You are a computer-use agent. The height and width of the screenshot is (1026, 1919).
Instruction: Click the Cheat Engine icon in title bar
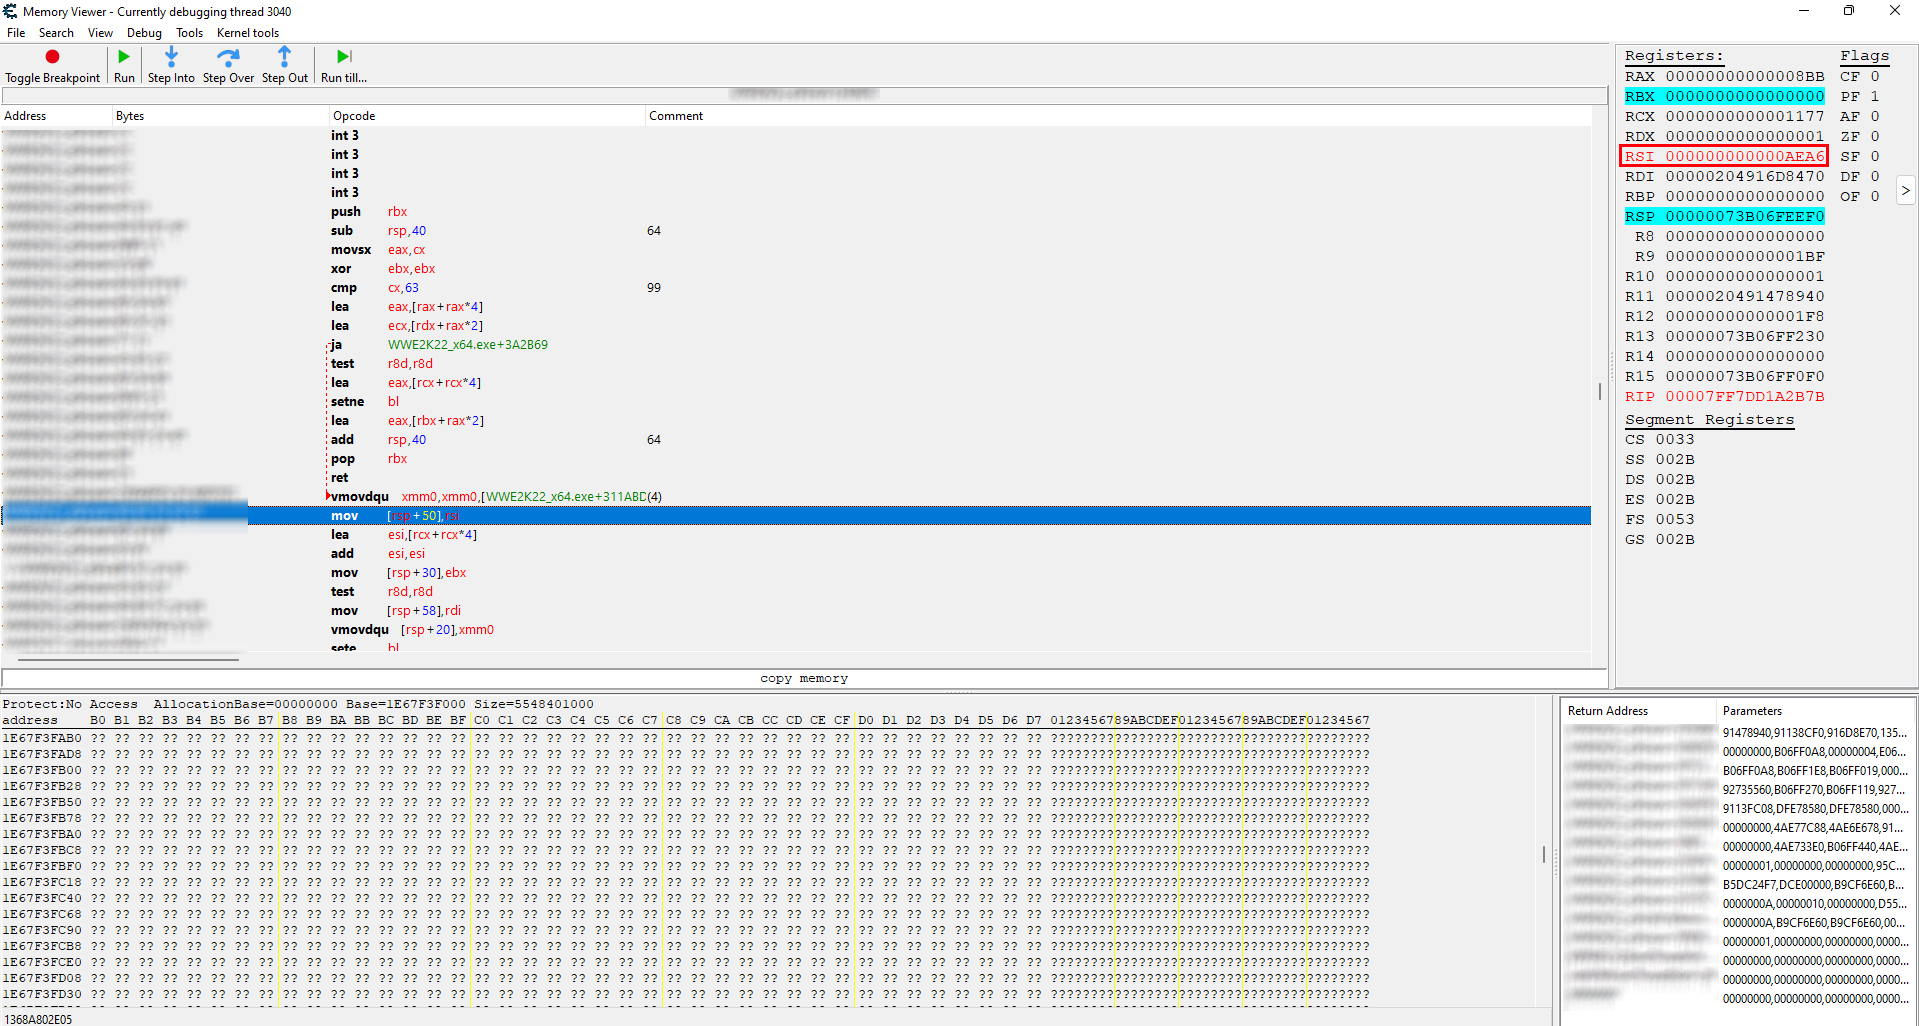(x=10, y=11)
